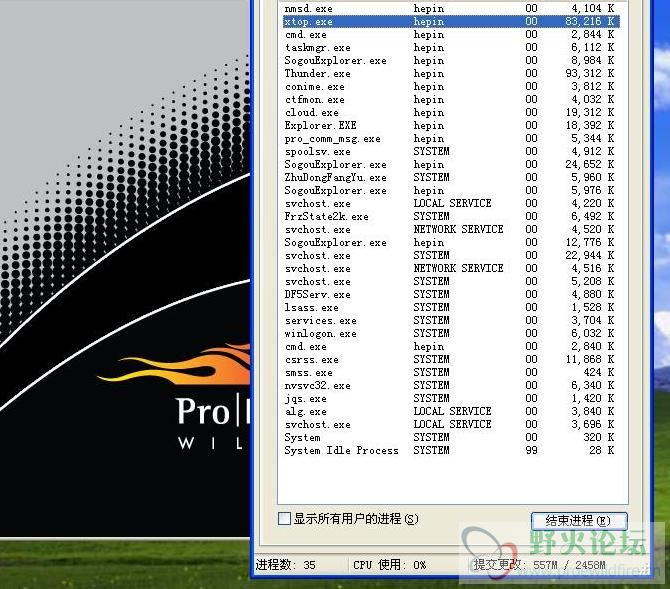Image resolution: width=670 pixels, height=589 pixels.
Task: Select the alg.exe process row
Action: coord(451,412)
